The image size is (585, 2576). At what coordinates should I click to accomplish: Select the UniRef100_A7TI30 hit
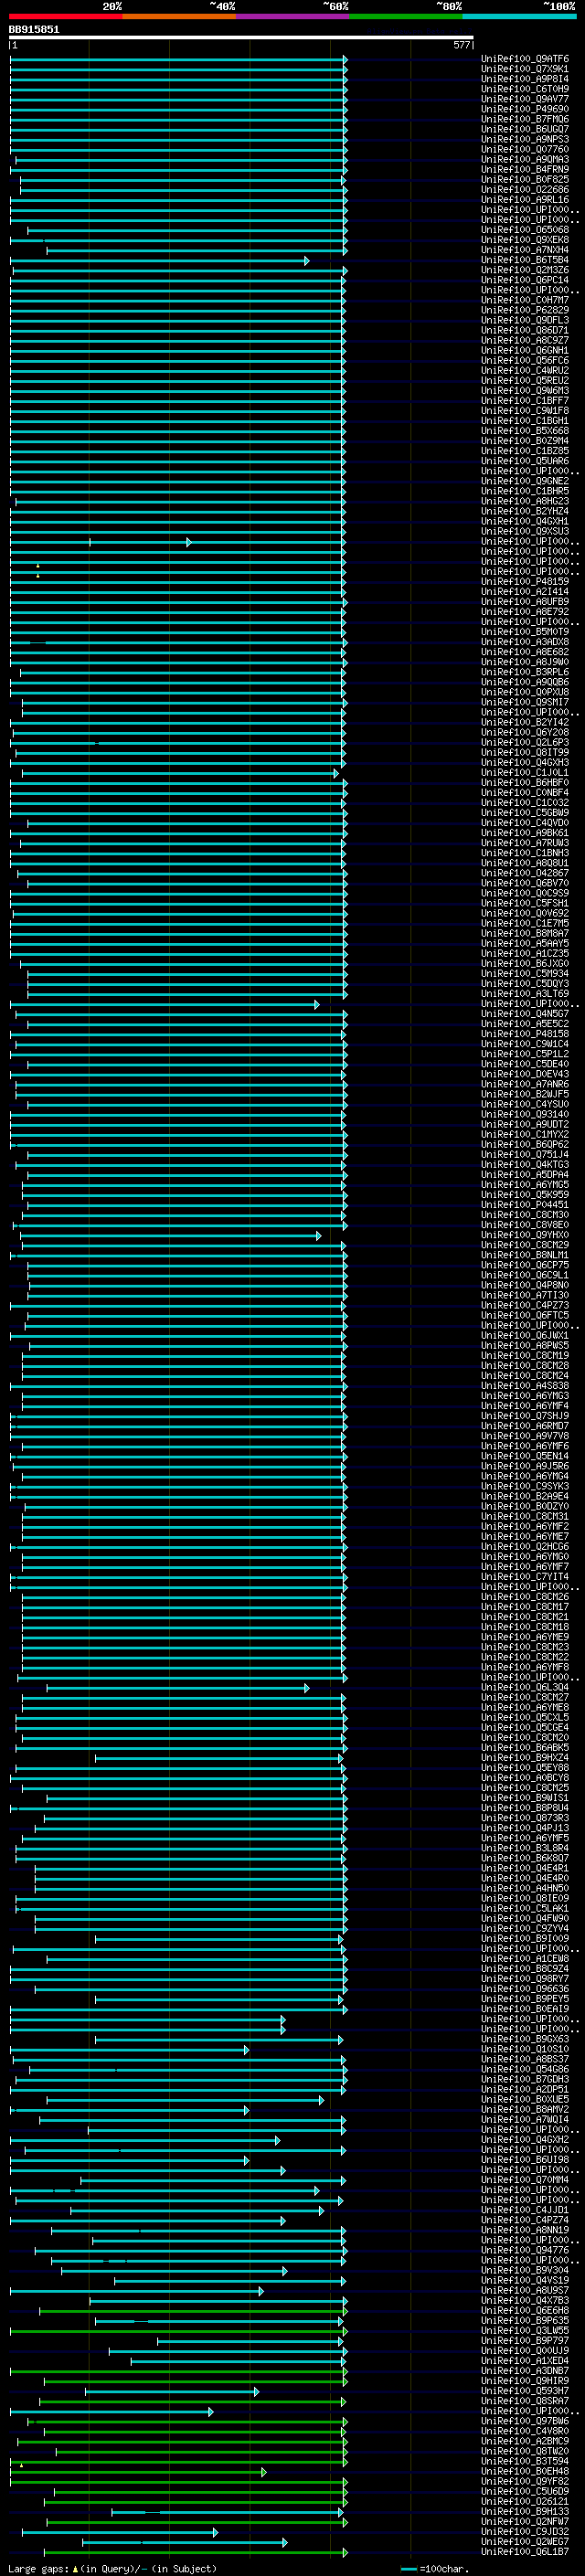525,1294
